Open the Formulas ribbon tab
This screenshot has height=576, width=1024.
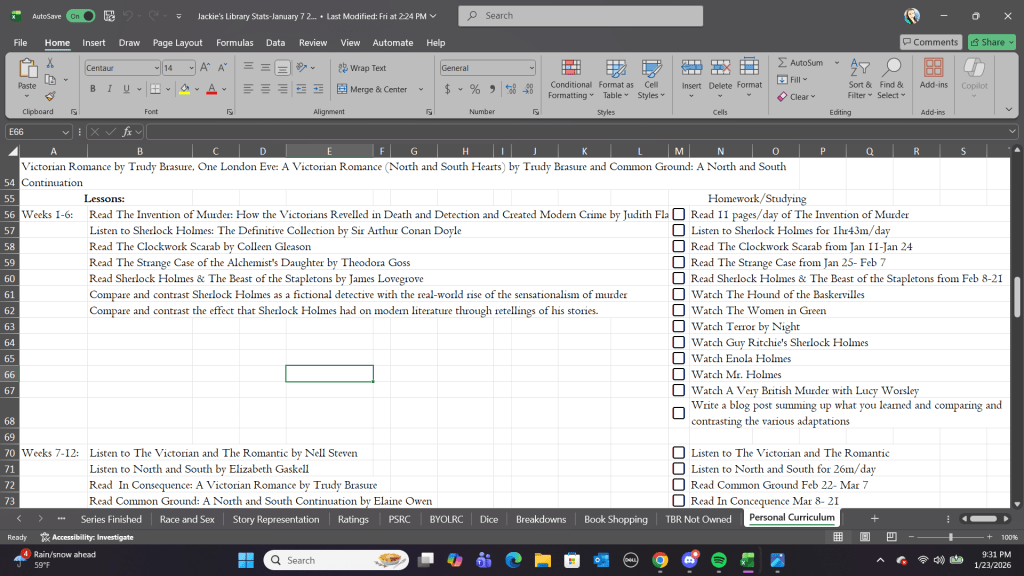235,43
